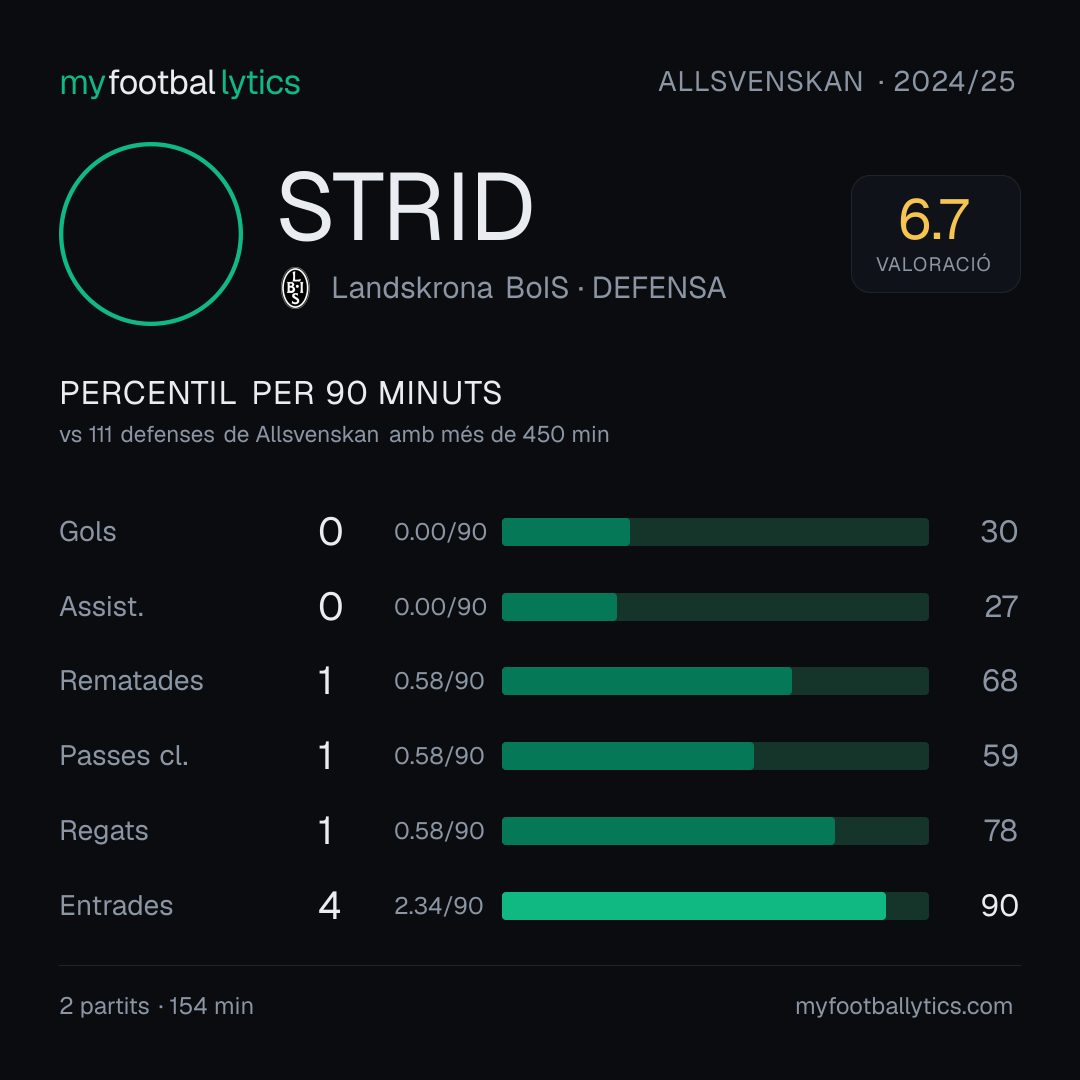
Task: Click the Passes cl. percentile bar
Action: click(715, 756)
